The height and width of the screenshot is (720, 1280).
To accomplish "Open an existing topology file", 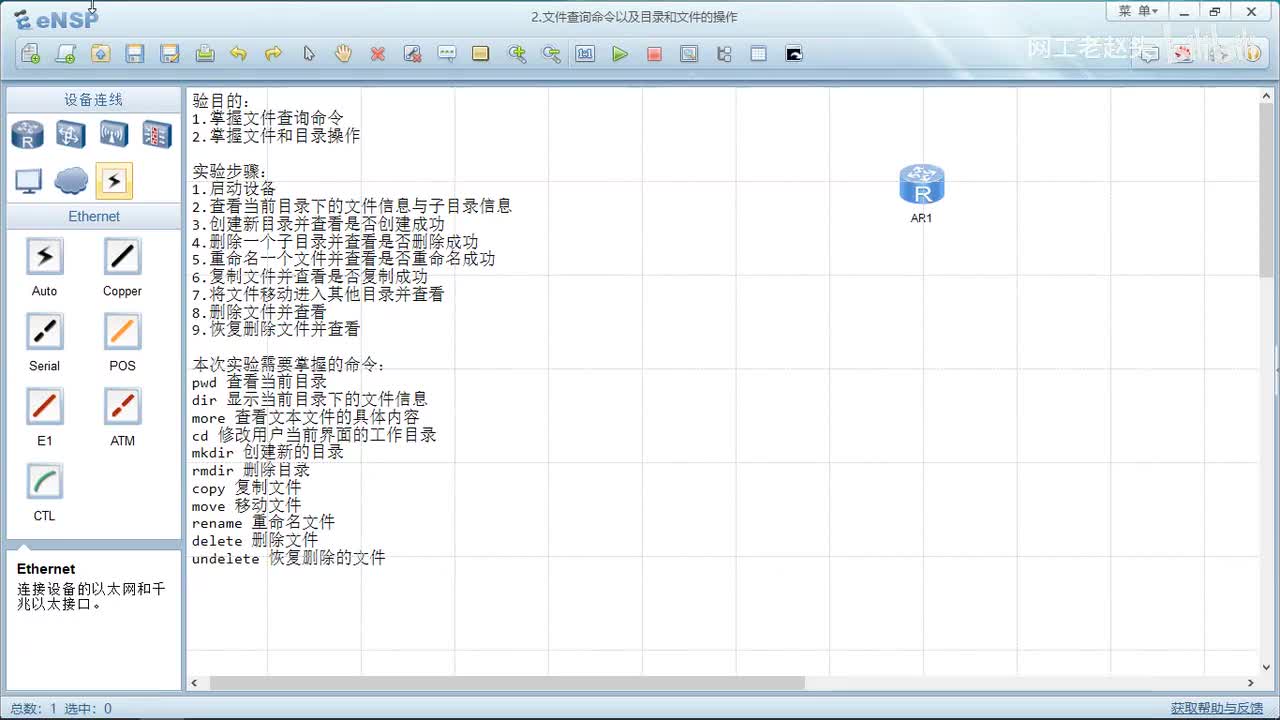I will click(100, 54).
